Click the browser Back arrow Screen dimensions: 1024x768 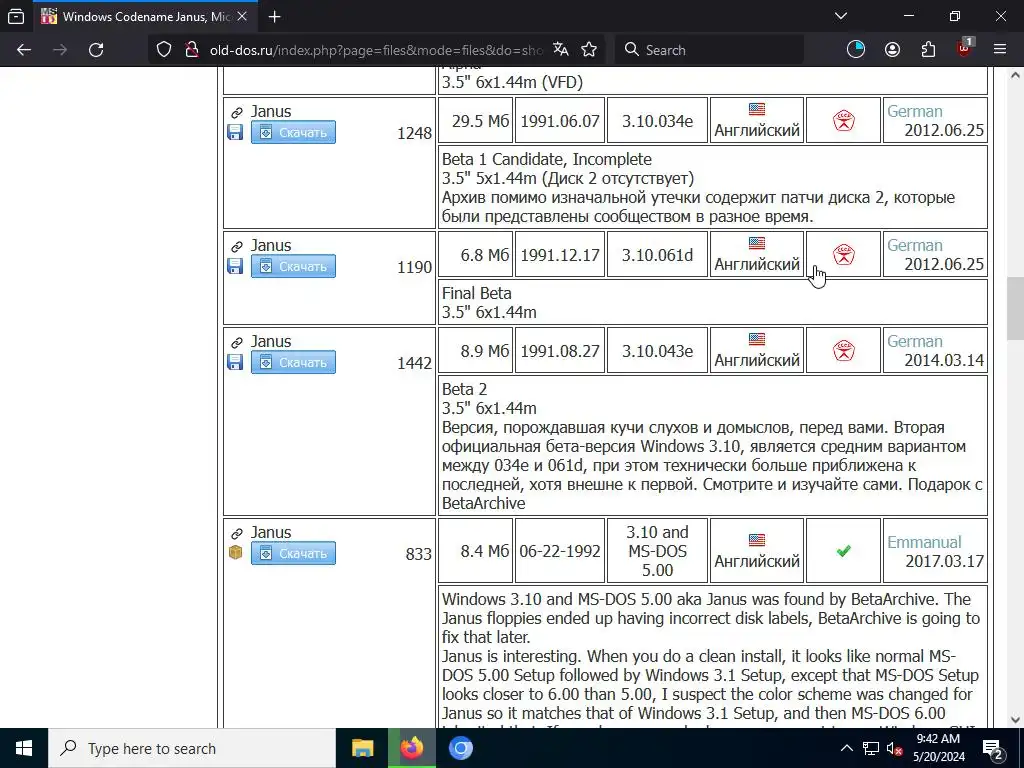pyautogui.click(x=24, y=50)
